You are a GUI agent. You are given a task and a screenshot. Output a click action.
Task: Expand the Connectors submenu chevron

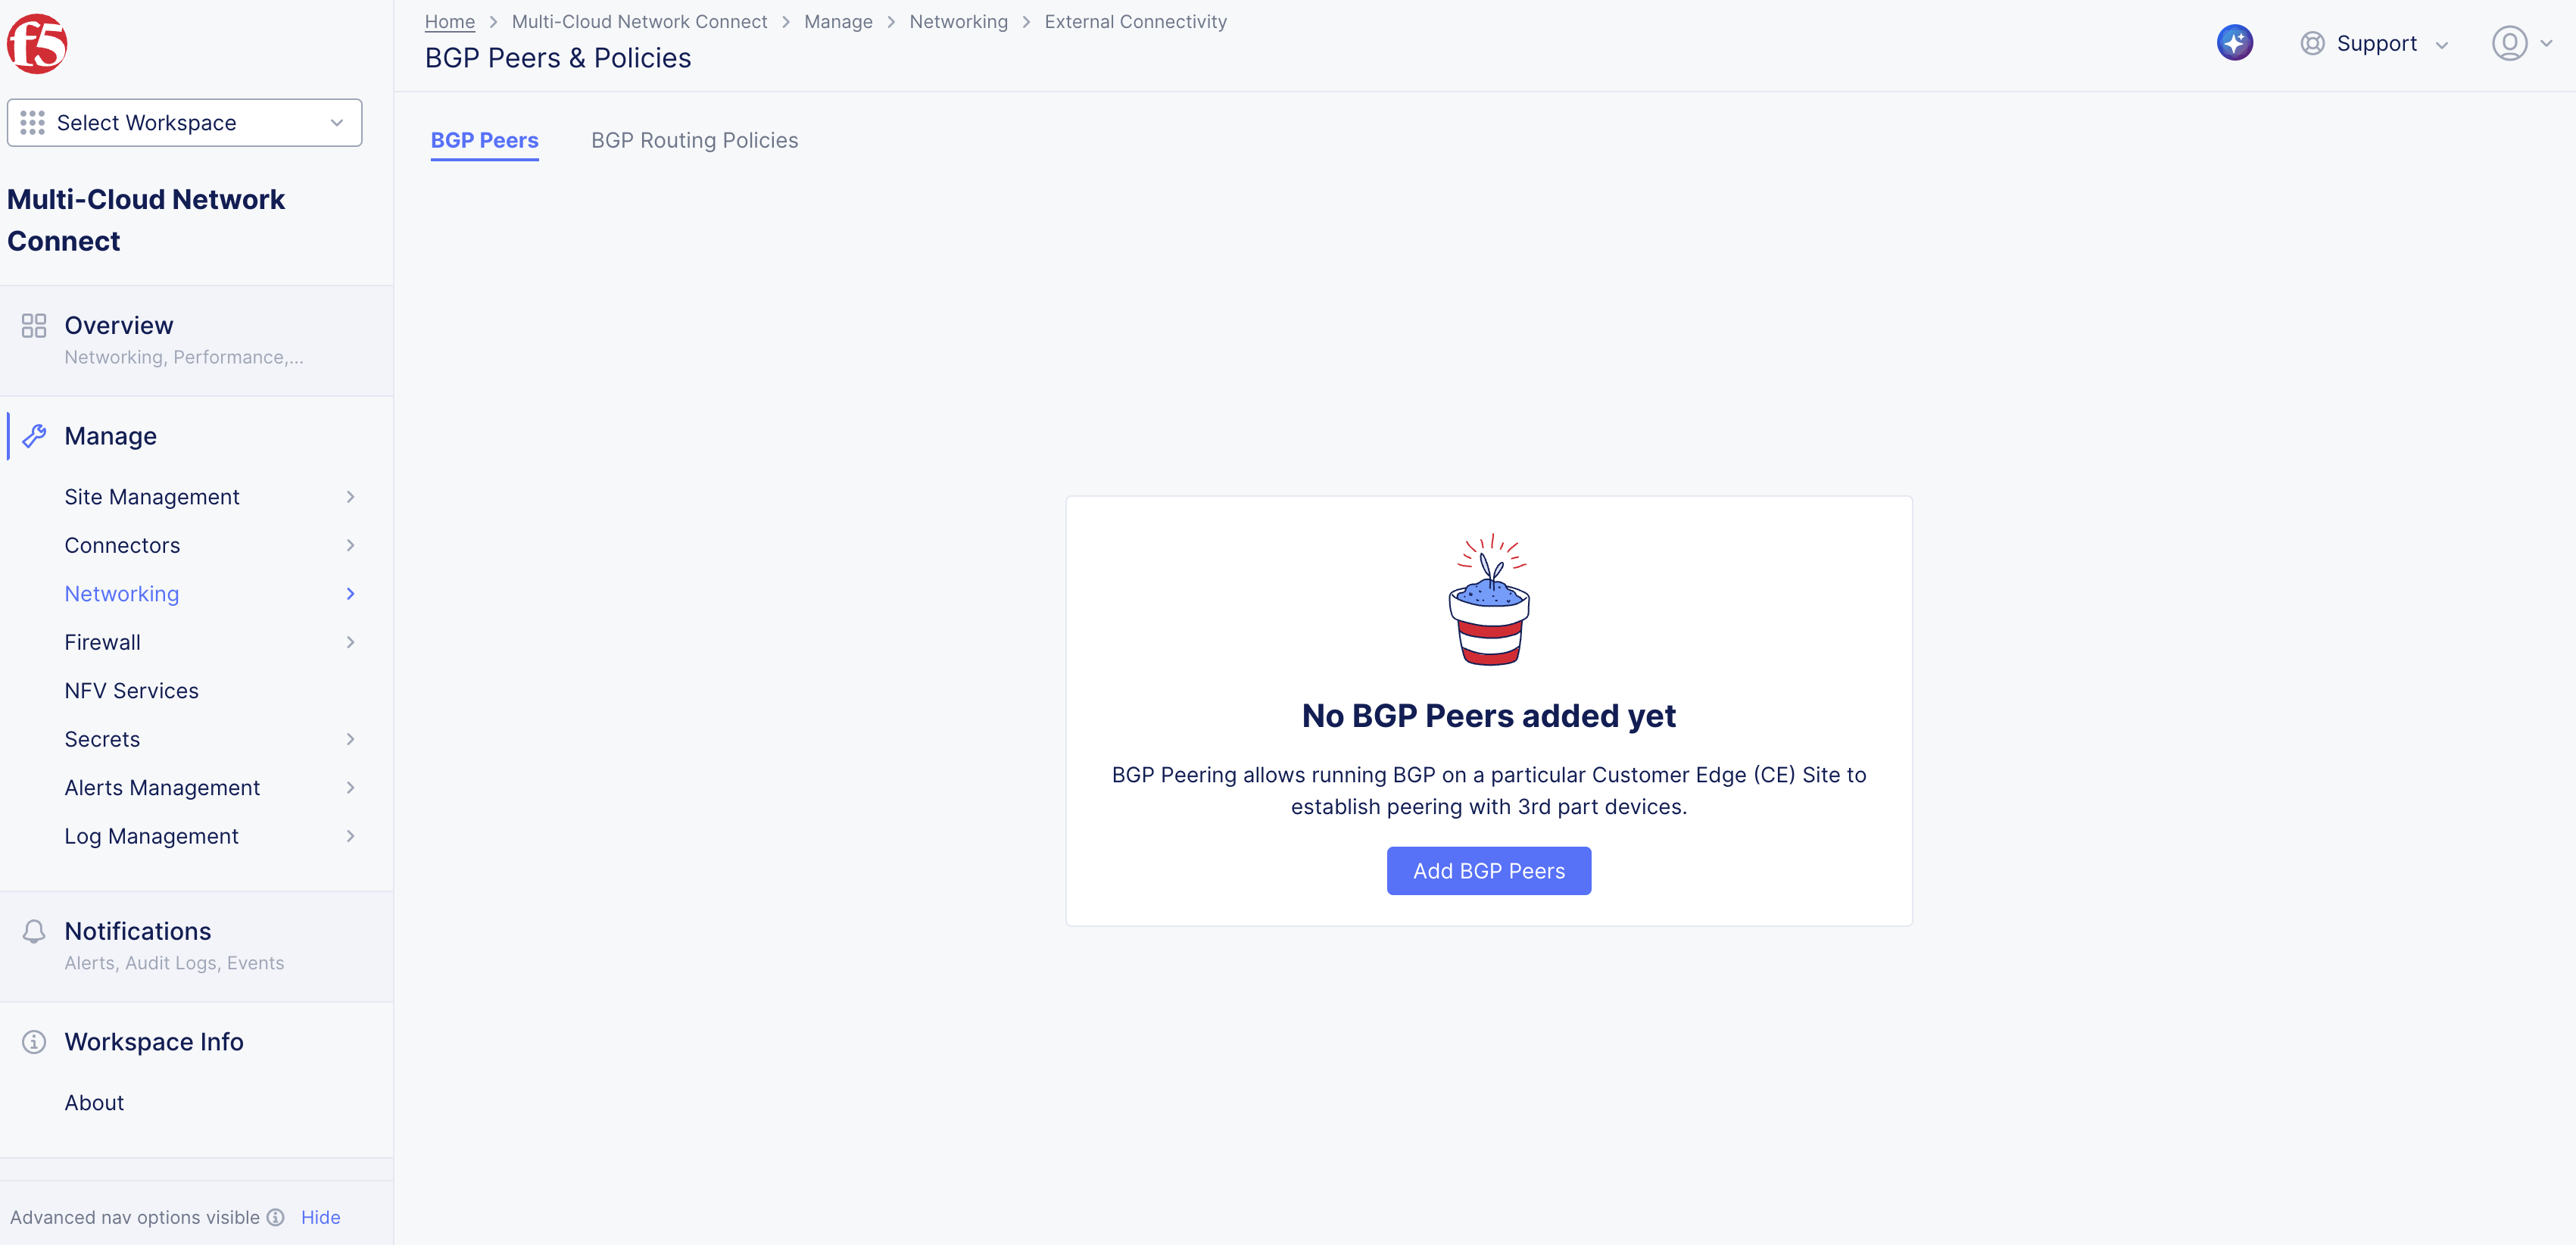(350, 546)
